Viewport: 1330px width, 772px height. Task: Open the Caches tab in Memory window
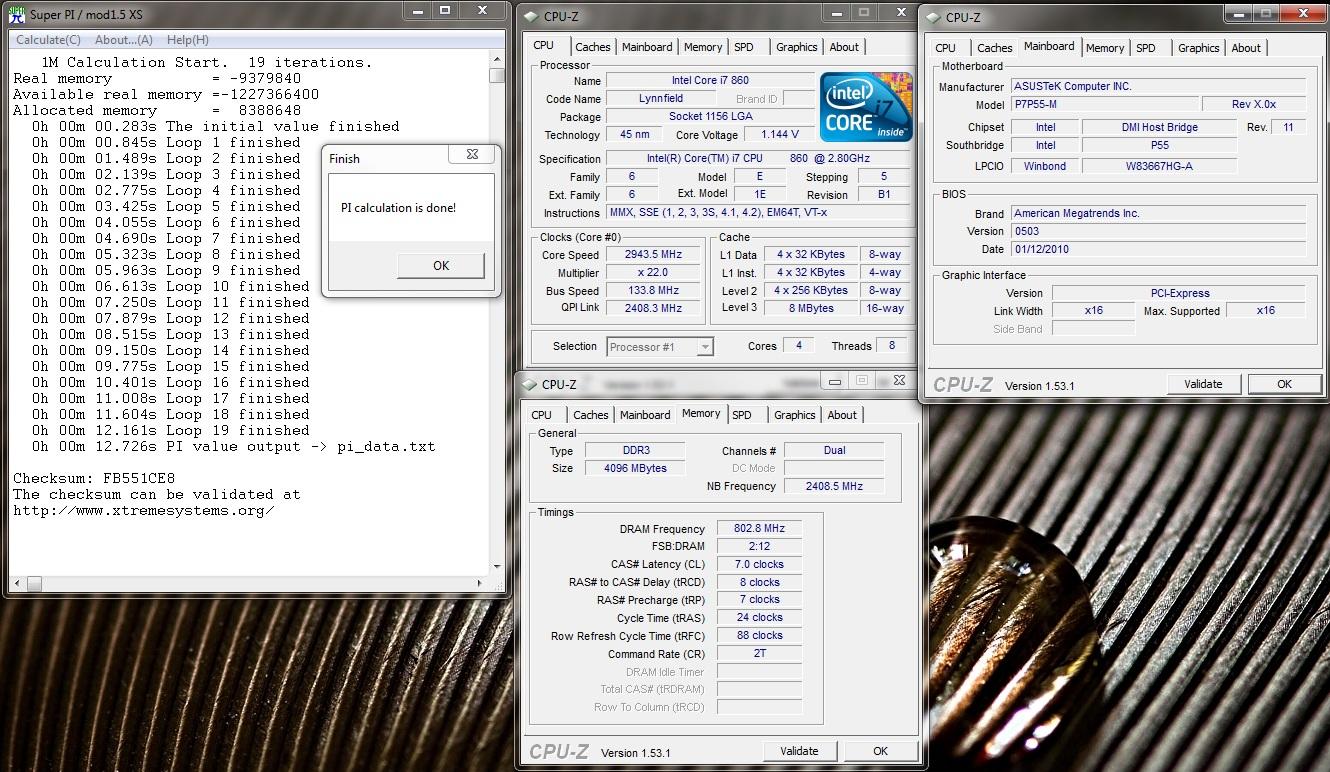(x=591, y=415)
